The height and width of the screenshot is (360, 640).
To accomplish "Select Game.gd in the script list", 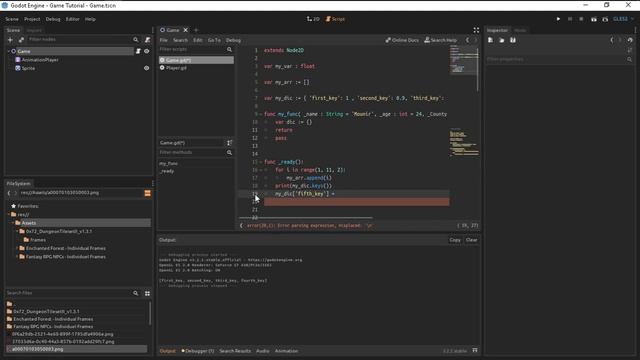I will [196, 60].
